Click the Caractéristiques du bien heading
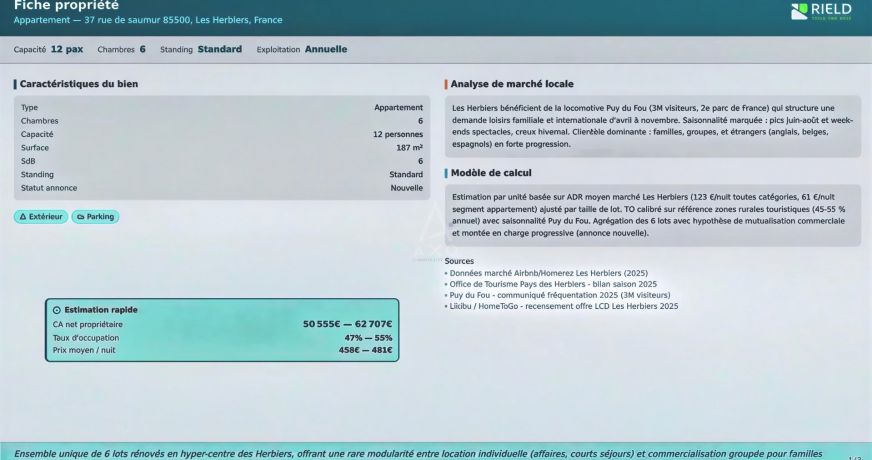This screenshot has width=872, height=460. [x=79, y=84]
